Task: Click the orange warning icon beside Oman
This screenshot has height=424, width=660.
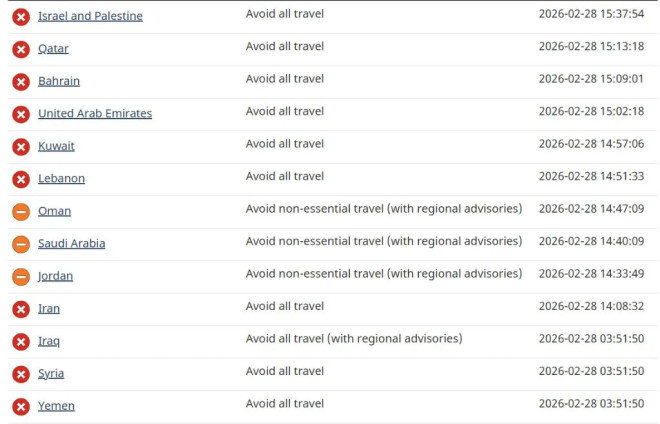Action: 21,212
